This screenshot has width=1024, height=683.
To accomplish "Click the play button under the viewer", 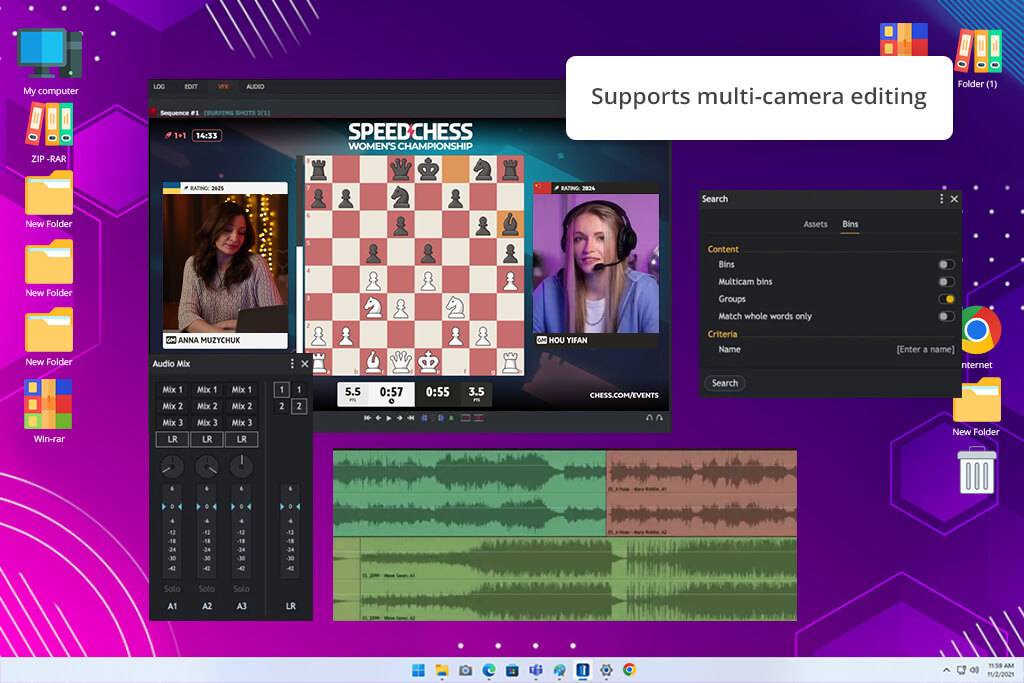I will click(389, 418).
